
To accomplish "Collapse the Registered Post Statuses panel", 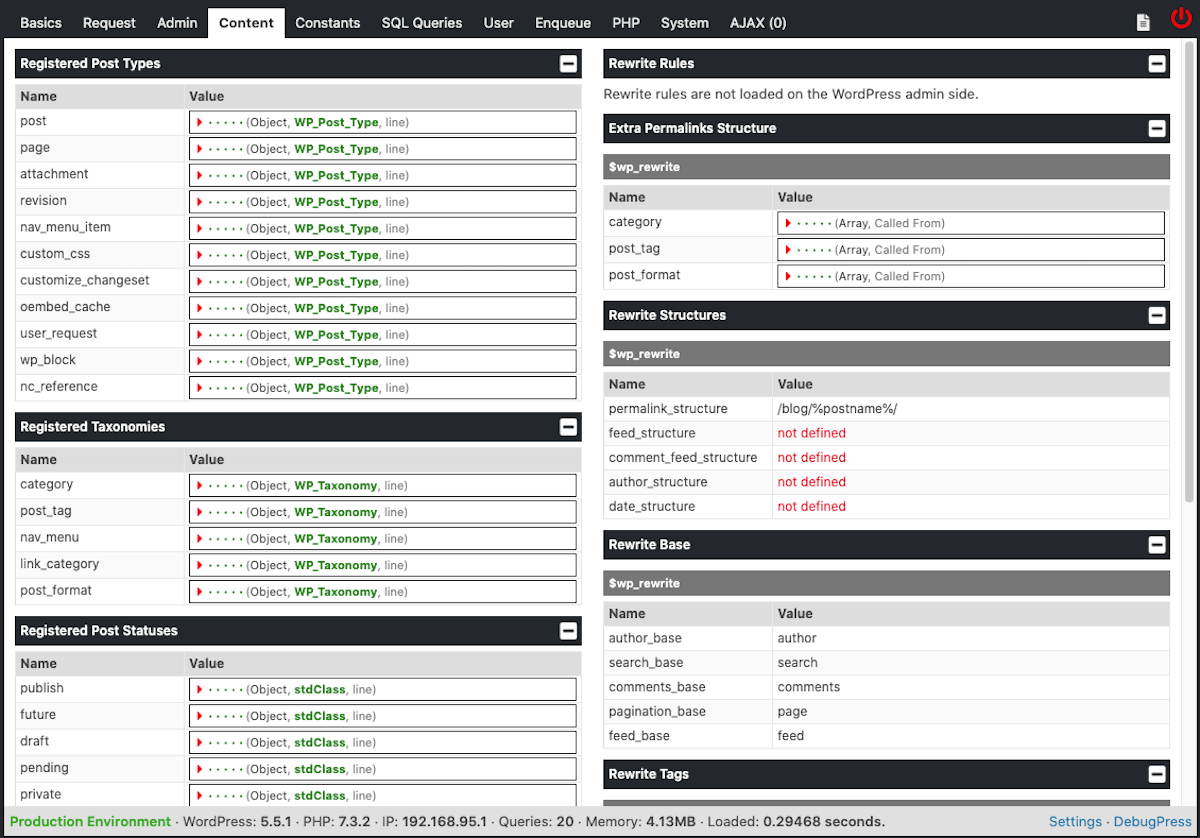I will point(568,631).
